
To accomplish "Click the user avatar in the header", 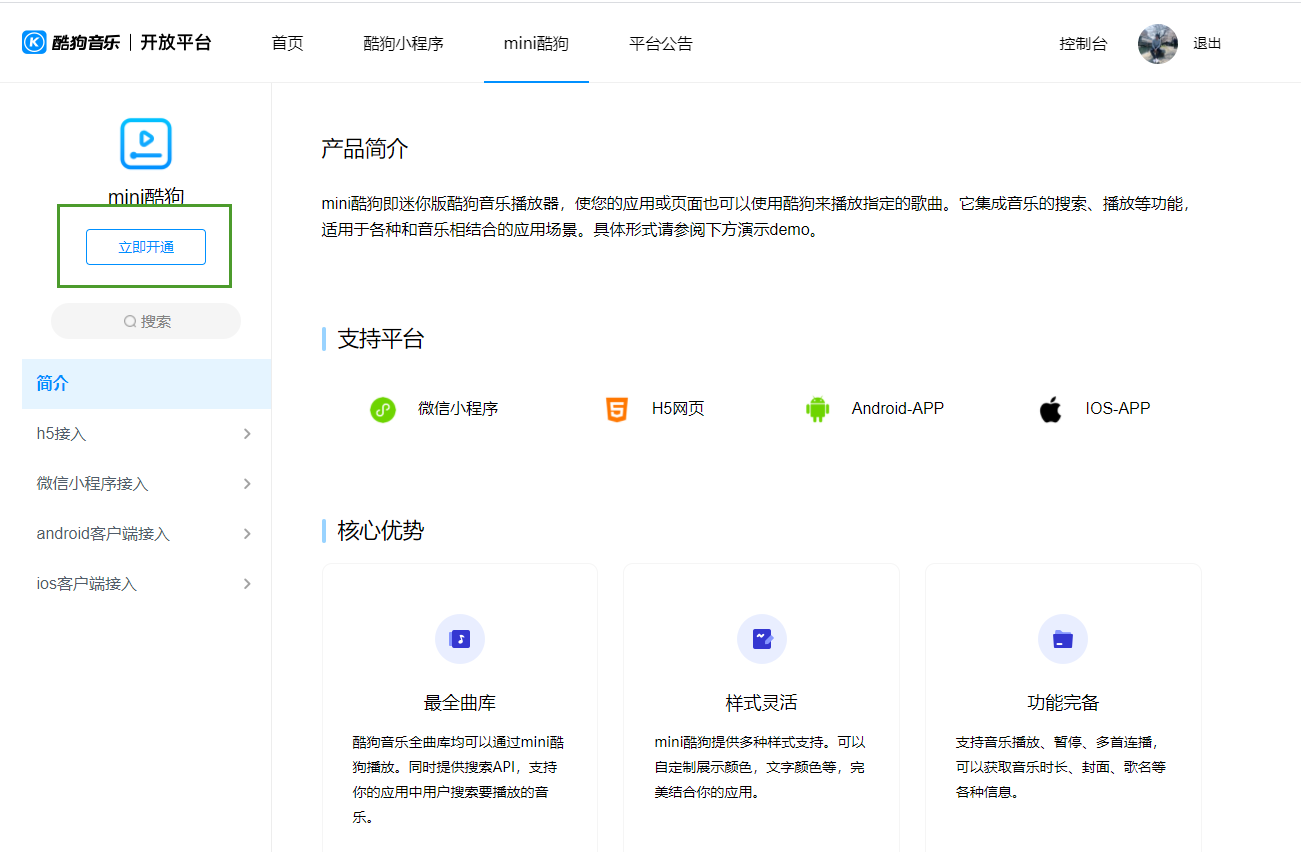I will [x=1158, y=44].
